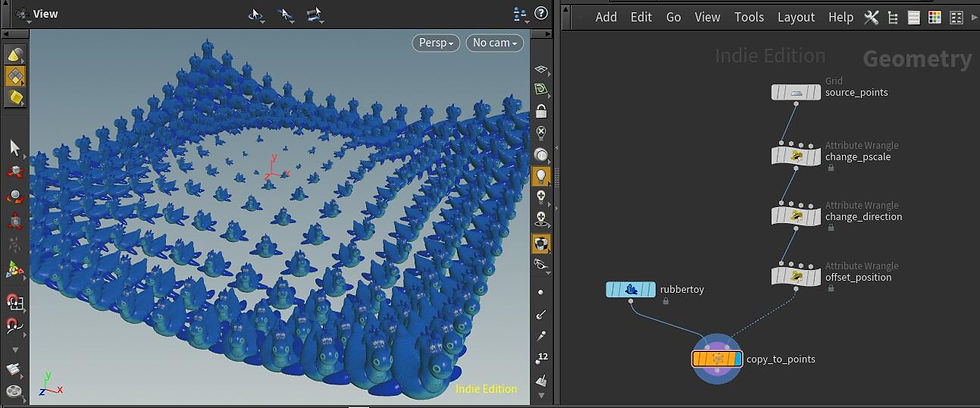Open the Tools menu in network editor

[749, 17]
